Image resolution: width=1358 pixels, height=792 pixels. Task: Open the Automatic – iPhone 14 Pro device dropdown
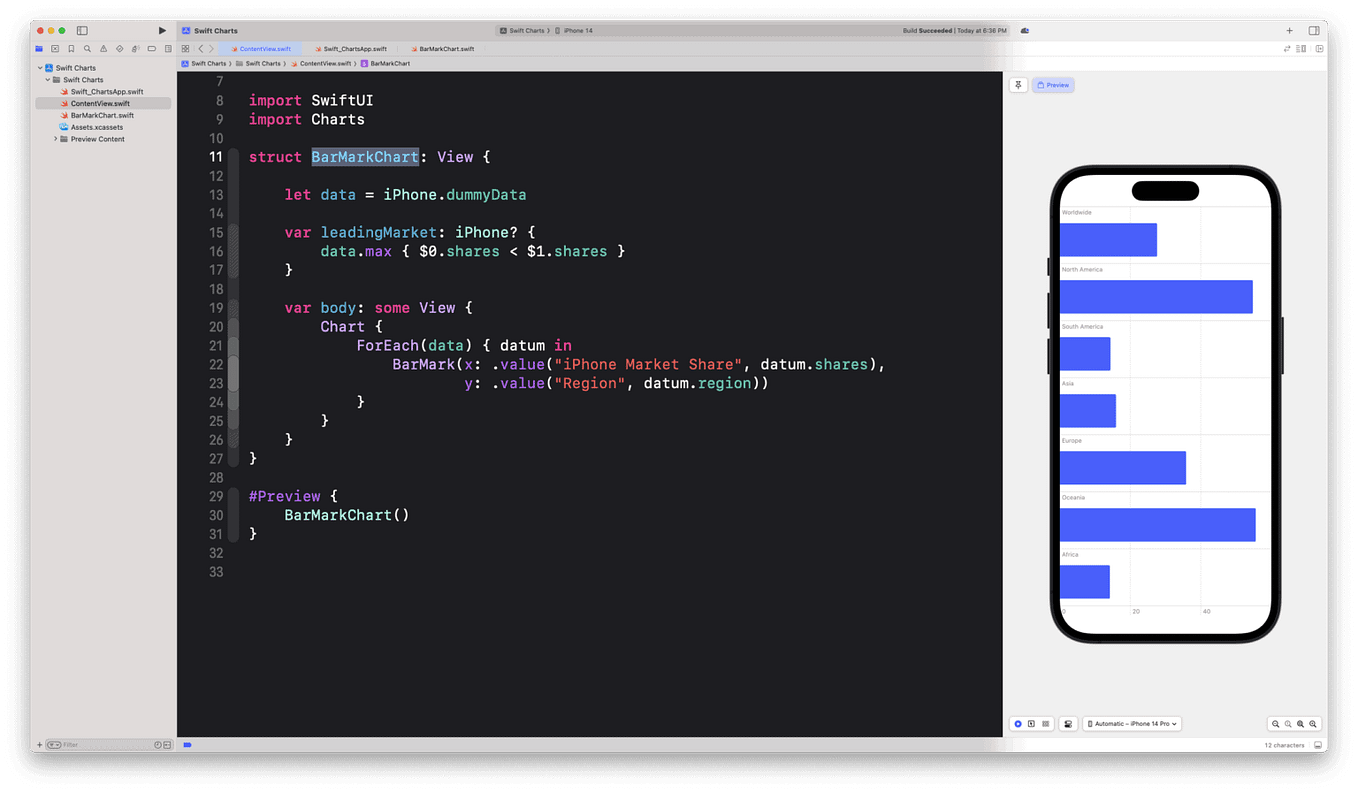[1132, 723]
